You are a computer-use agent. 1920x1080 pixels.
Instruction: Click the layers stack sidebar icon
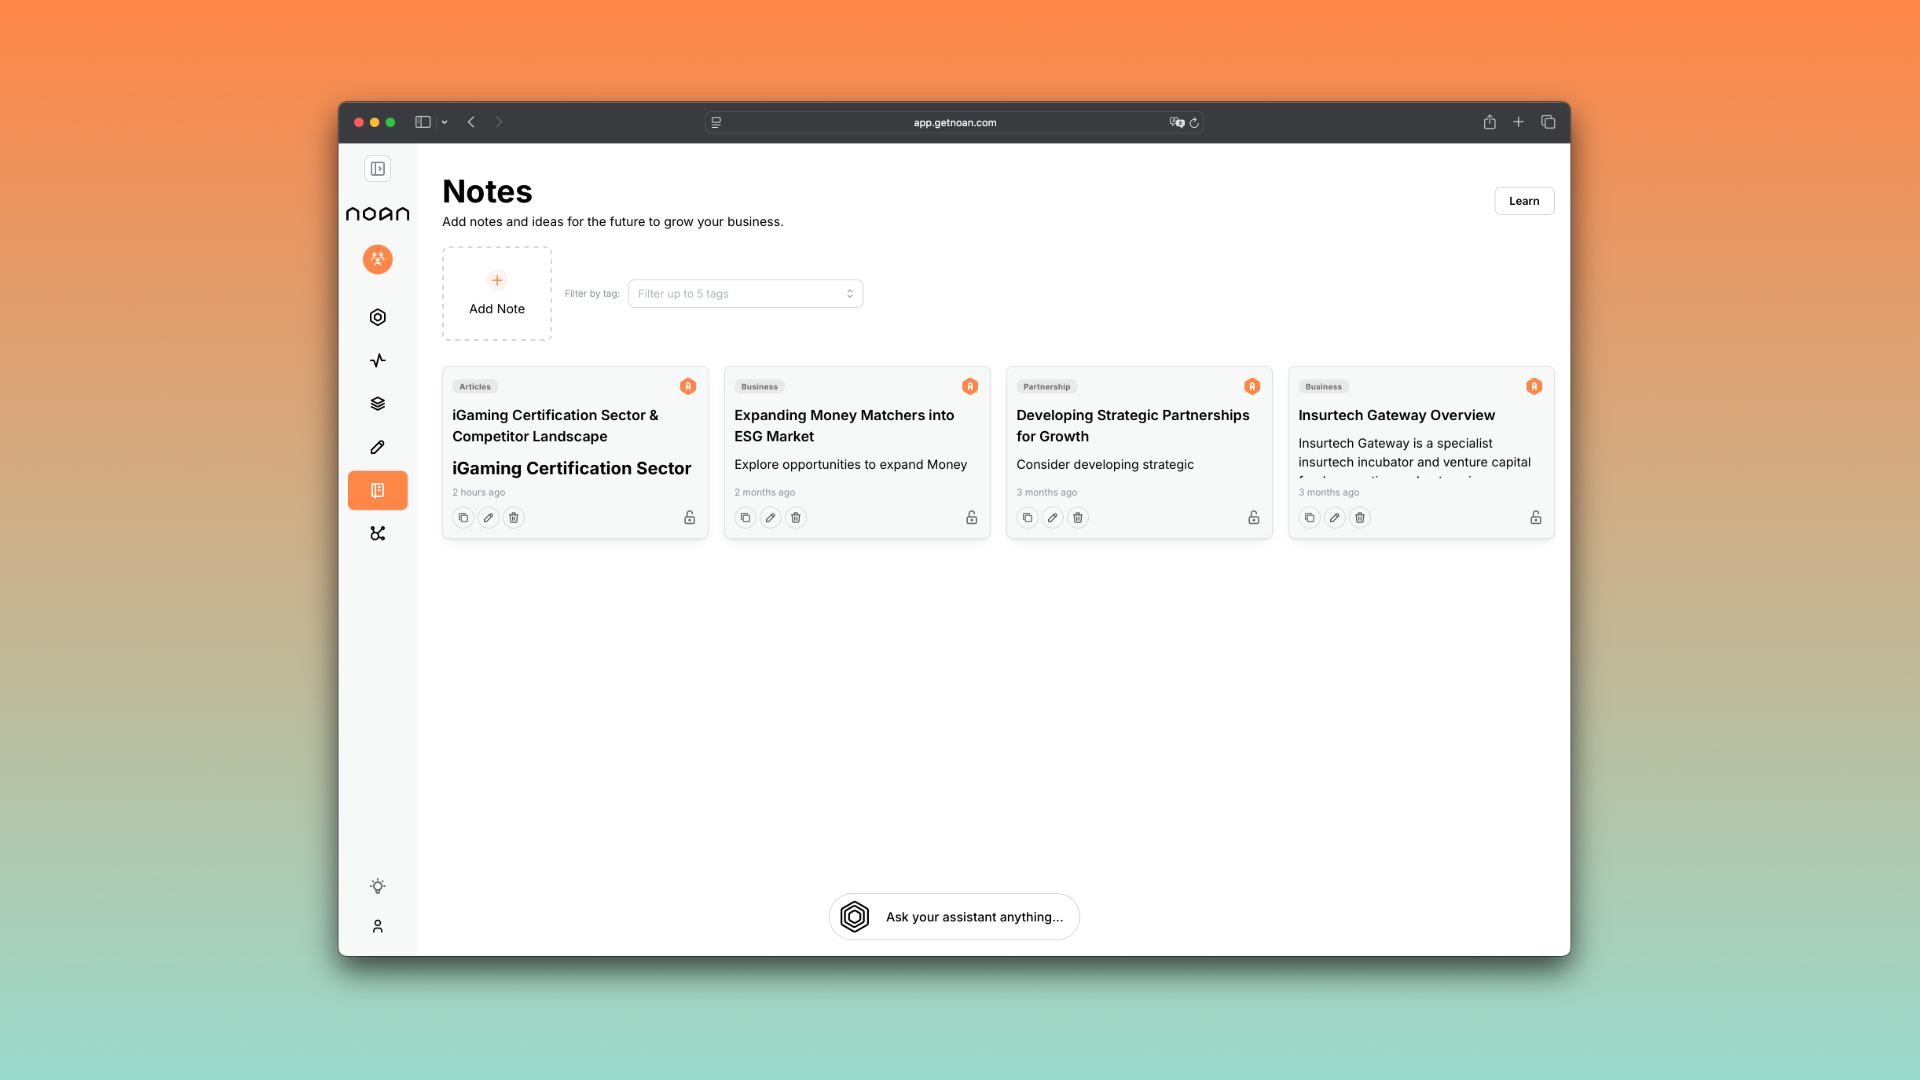pyautogui.click(x=377, y=404)
